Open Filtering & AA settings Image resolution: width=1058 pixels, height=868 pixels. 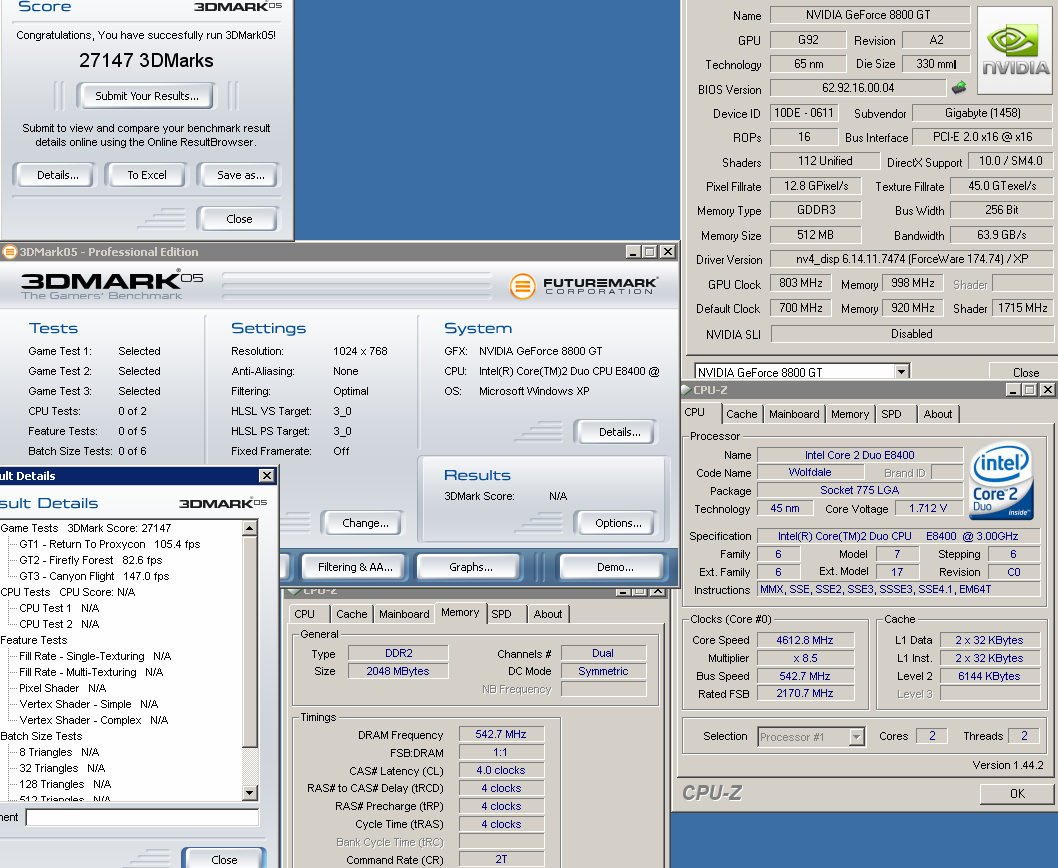tap(355, 567)
